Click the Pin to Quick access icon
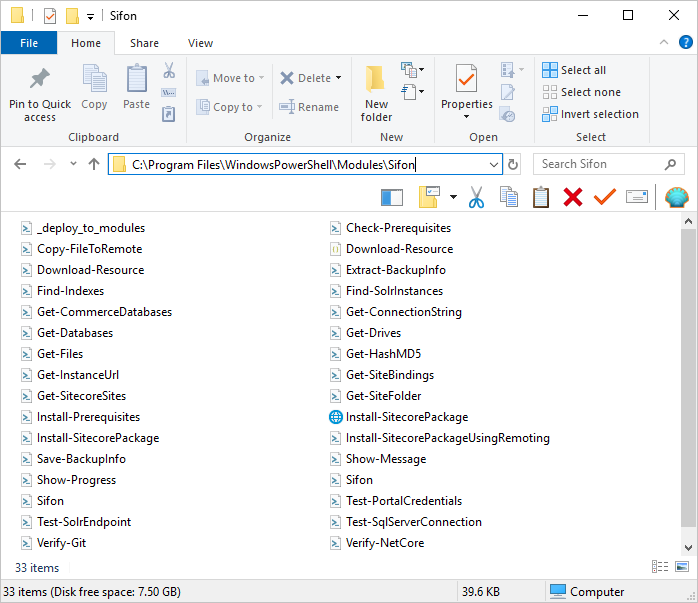The height and width of the screenshot is (603, 698). (40, 79)
